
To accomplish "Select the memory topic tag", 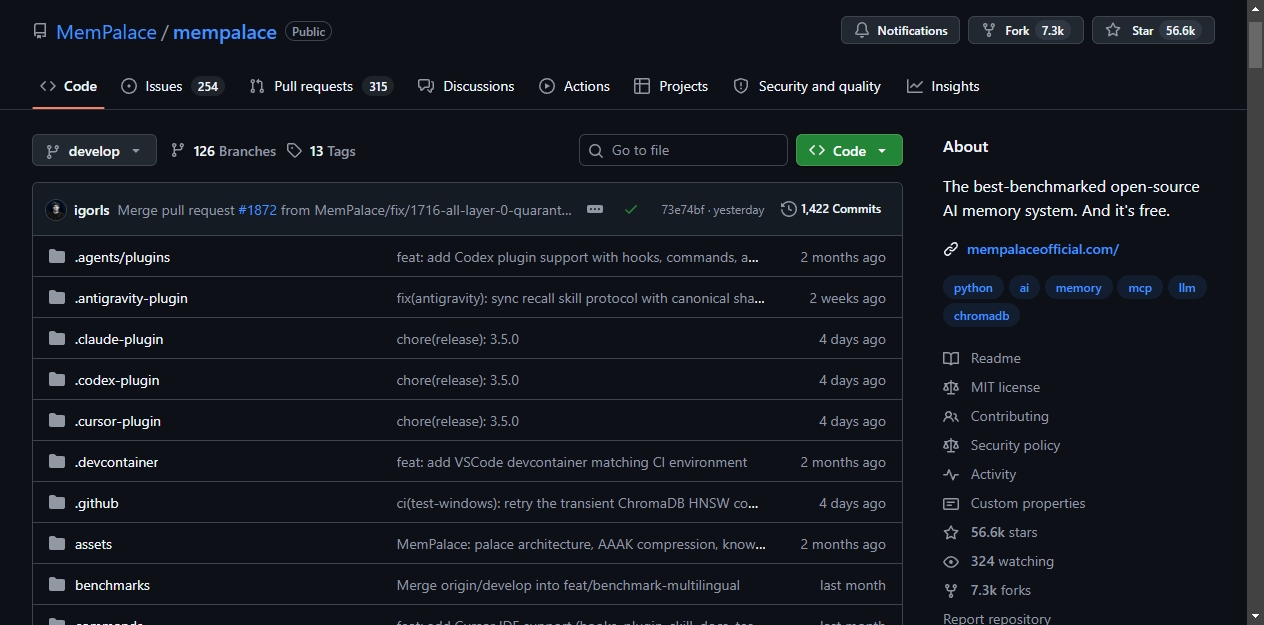I will tap(1078, 288).
